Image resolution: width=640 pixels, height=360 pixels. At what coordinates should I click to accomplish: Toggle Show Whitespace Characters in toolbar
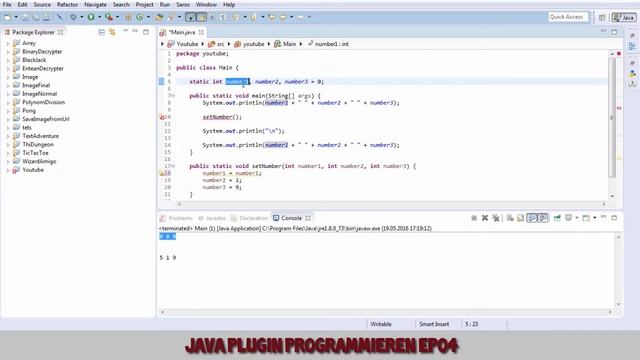point(222,17)
